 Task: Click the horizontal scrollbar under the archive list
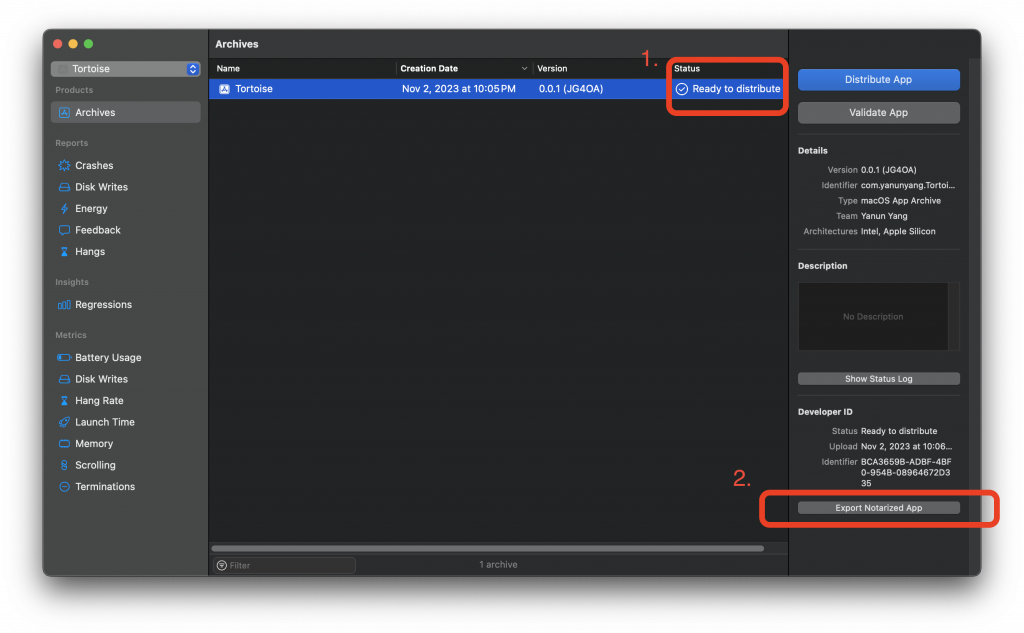[x=487, y=549]
